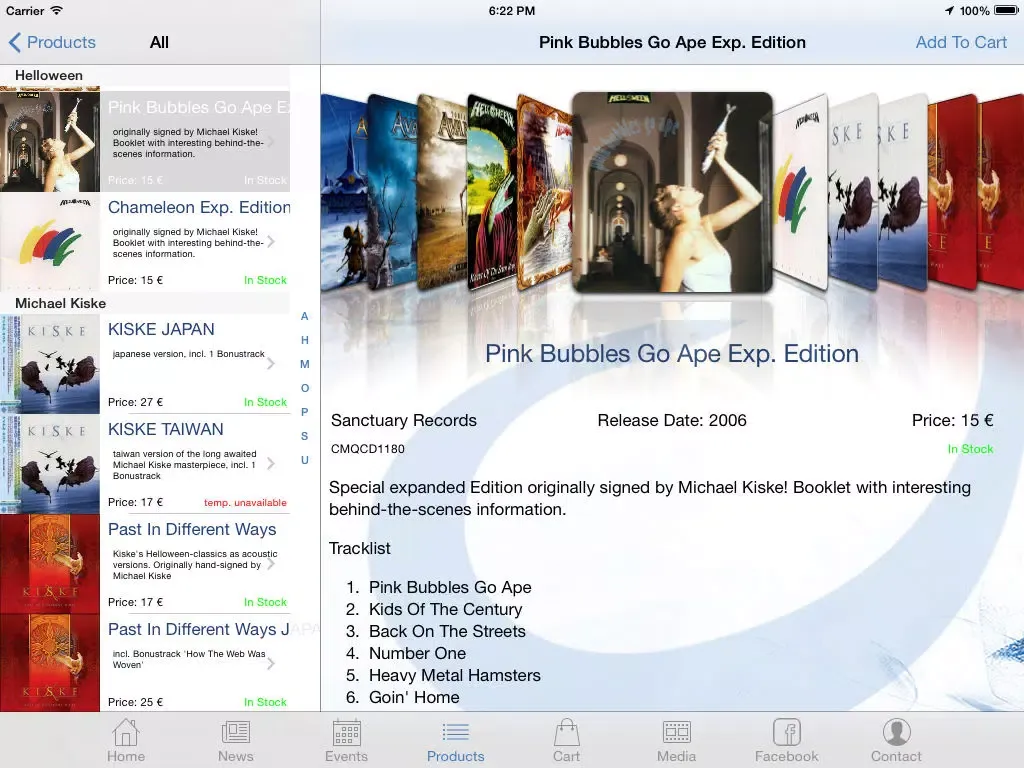Open chevron for Pink Bubbles Go Ape row
The height and width of the screenshot is (768, 1024).
click(x=271, y=142)
